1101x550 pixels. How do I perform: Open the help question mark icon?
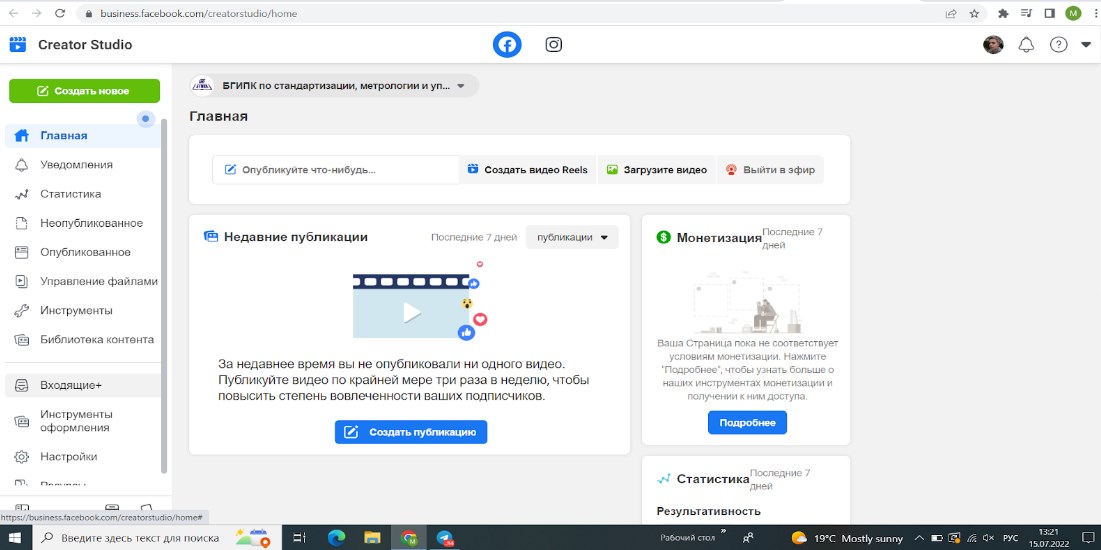click(1058, 45)
